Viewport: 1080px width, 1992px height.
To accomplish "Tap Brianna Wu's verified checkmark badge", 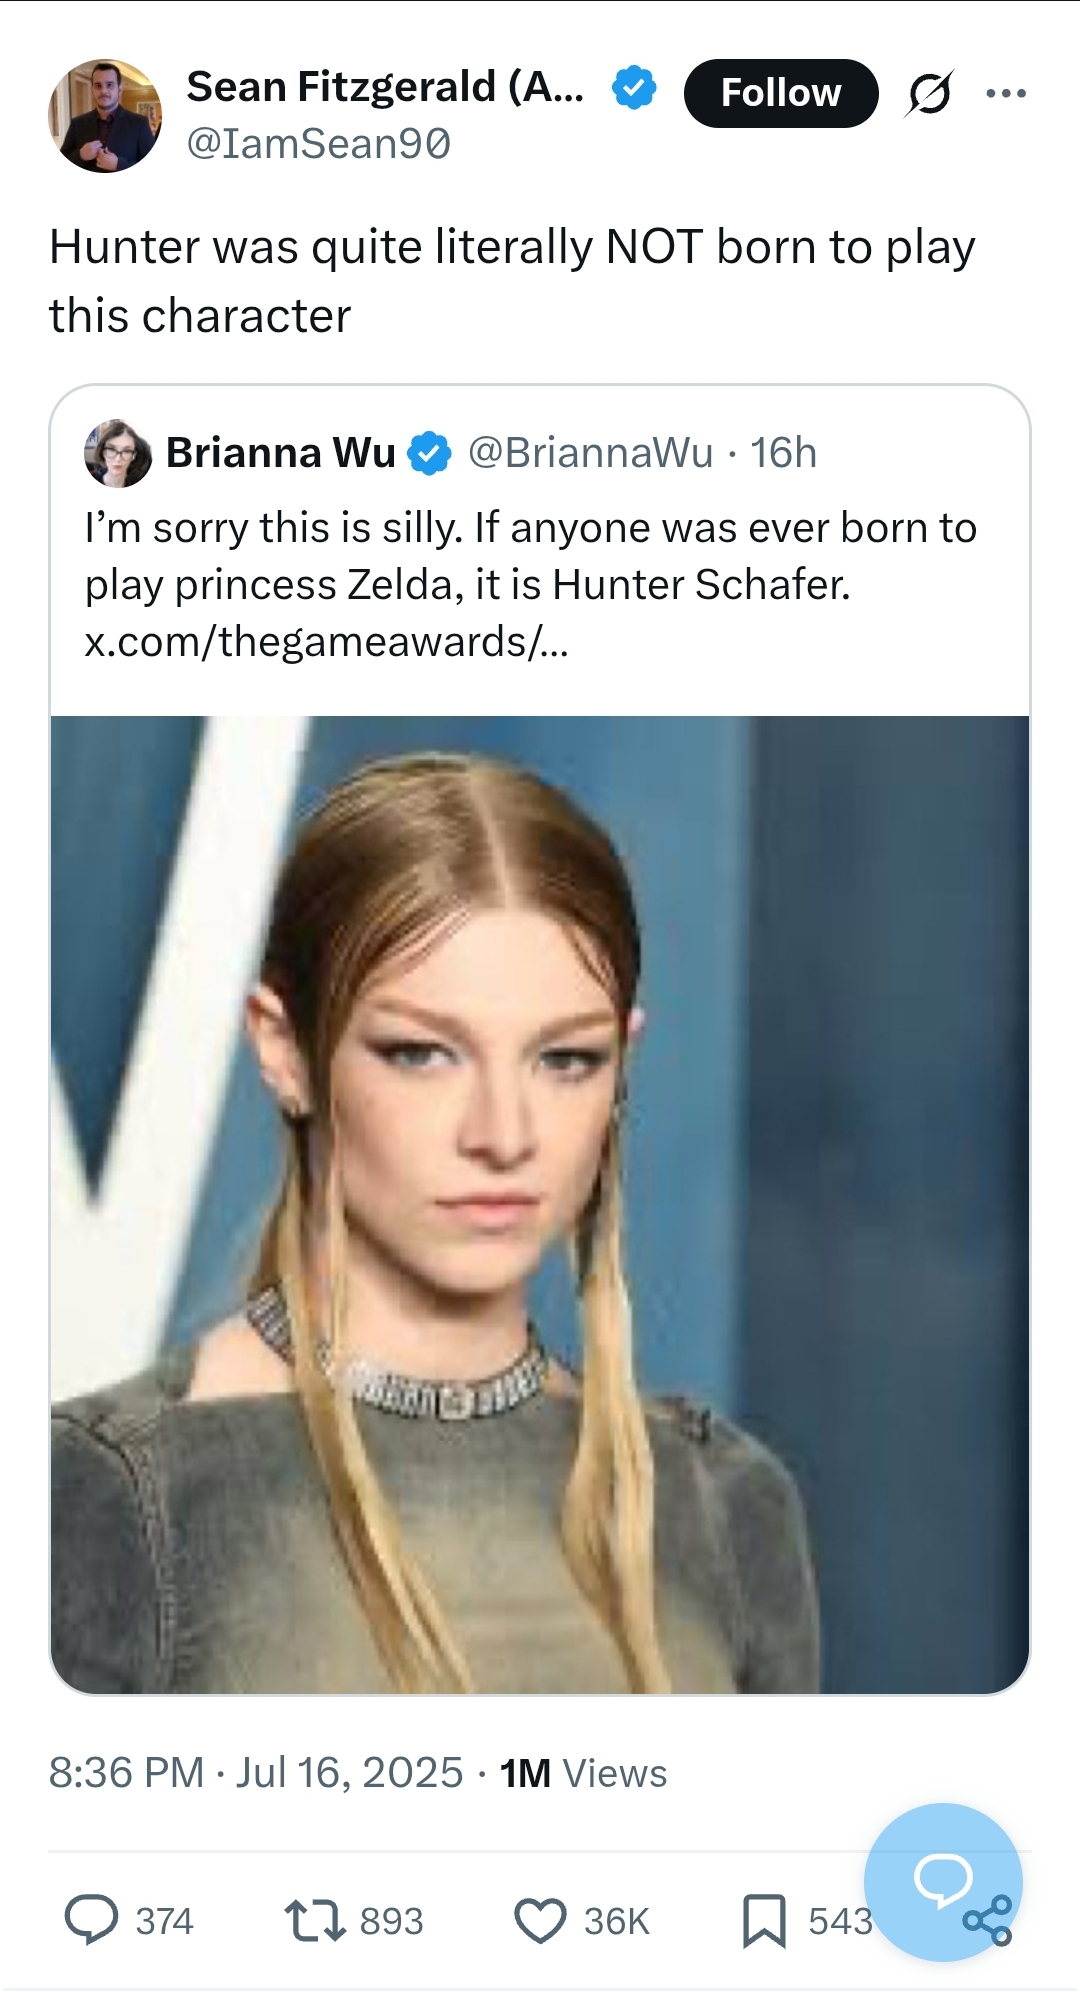I will click(430, 453).
